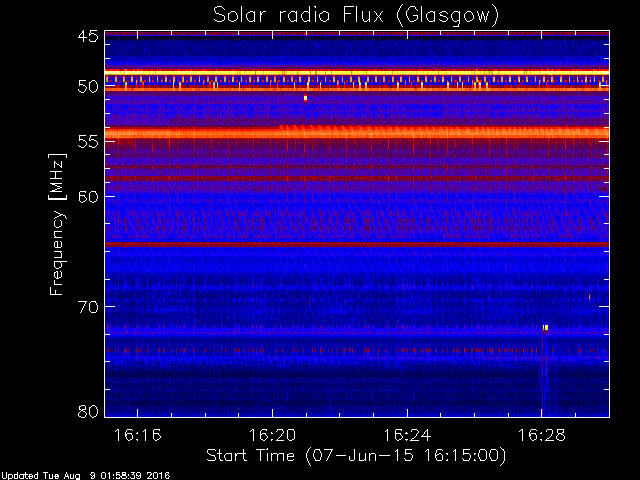640x480 pixels.
Task: Click the 'Start Time (07-Jun-15 16:15:00)' axis label
Action: [355, 455]
